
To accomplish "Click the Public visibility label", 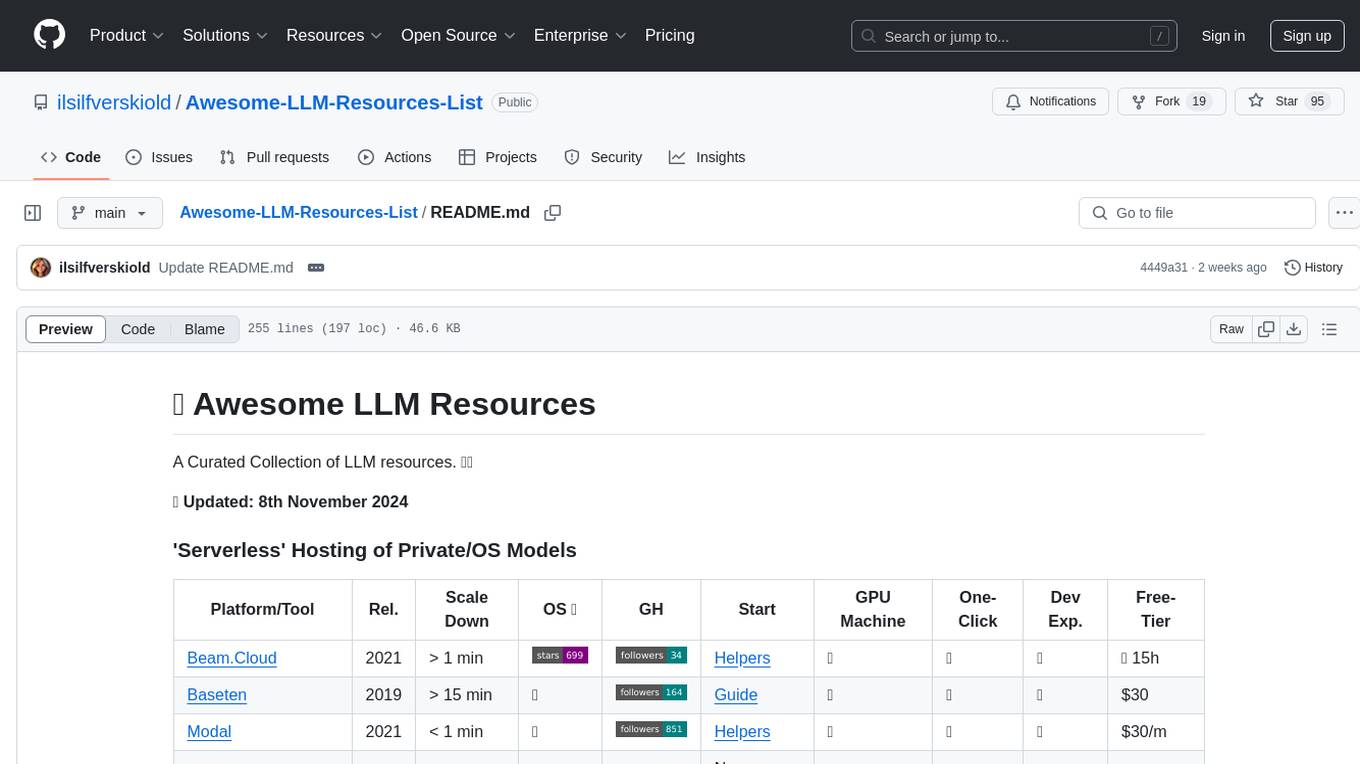I will point(515,102).
